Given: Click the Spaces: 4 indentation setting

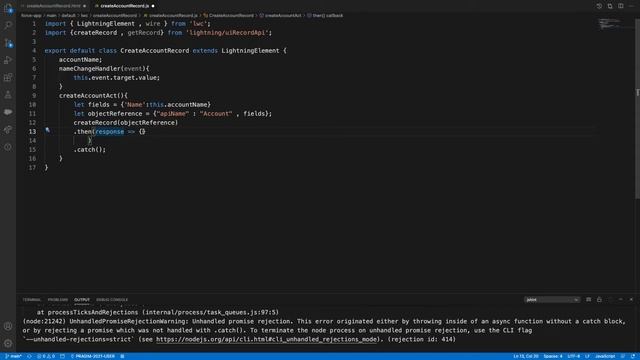Looking at the screenshot, I should tap(553, 356).
